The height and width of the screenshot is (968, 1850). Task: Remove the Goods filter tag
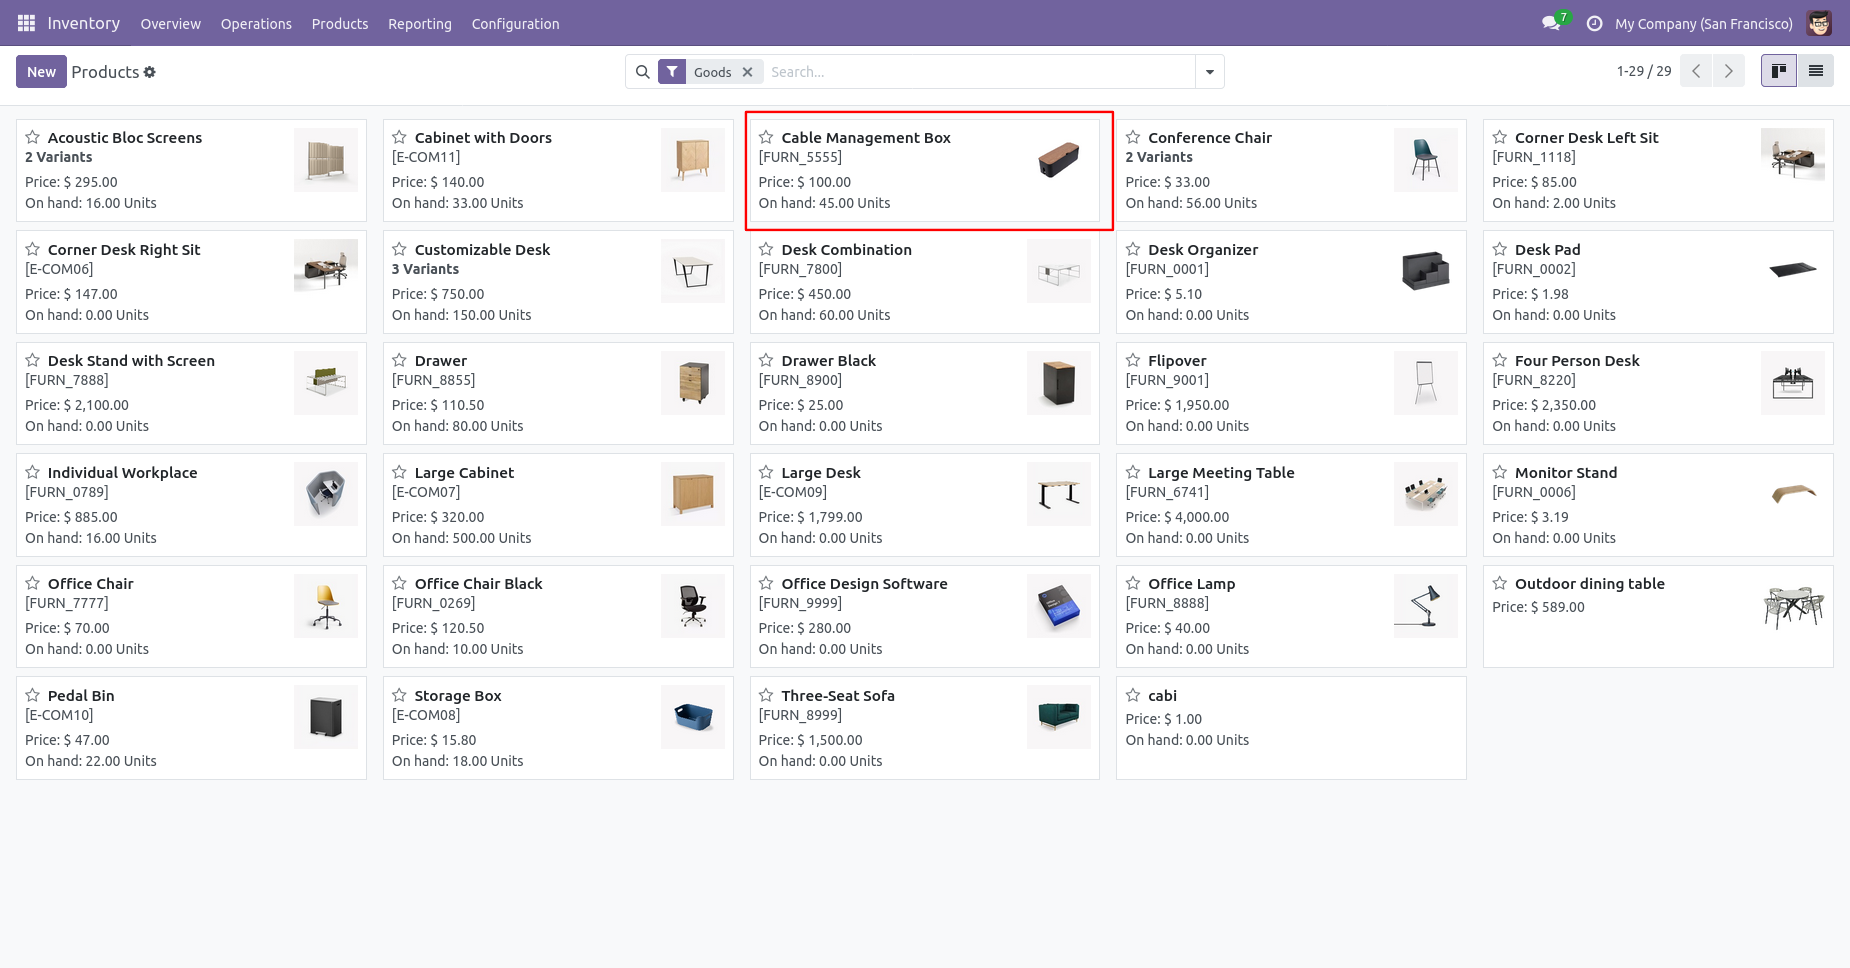pos(747,72)
